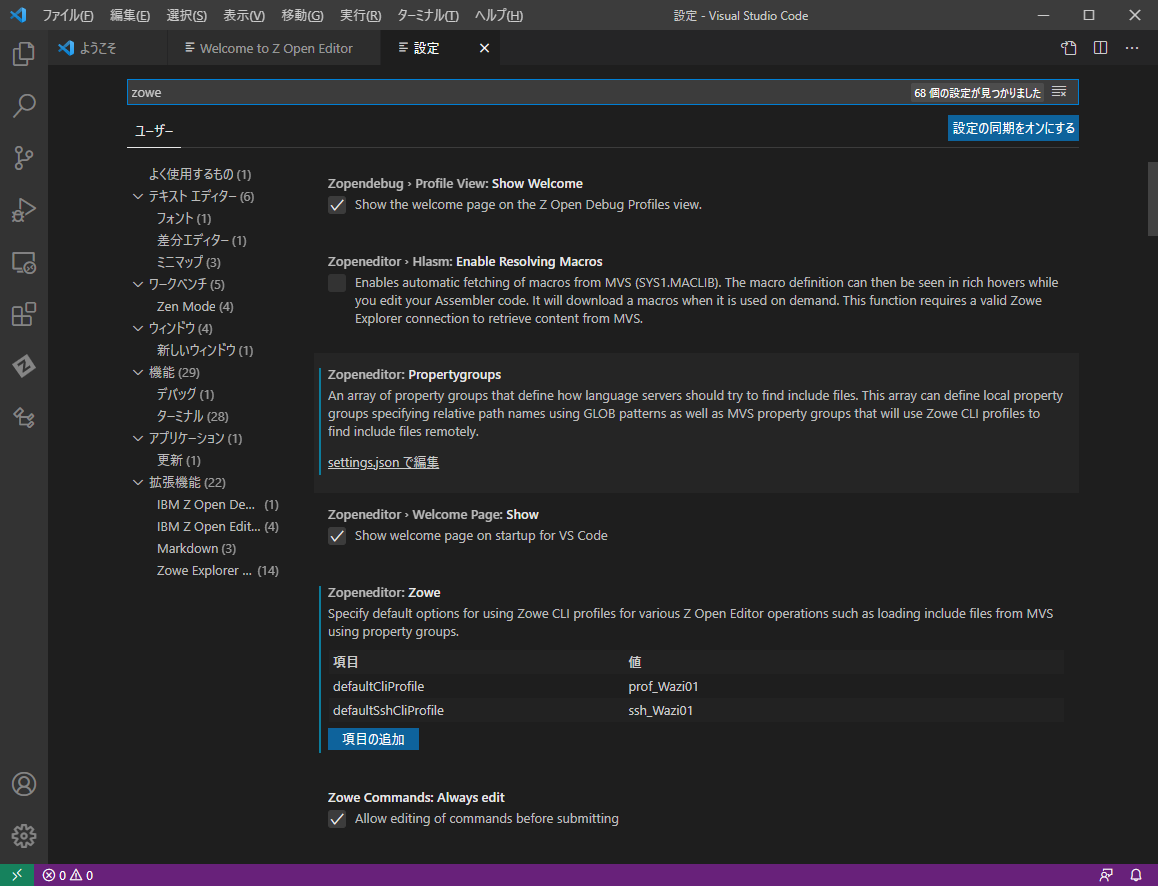Select the ユーザー settings scope tab
Screen dimensions: 1158x886
(x=154, y=131)
